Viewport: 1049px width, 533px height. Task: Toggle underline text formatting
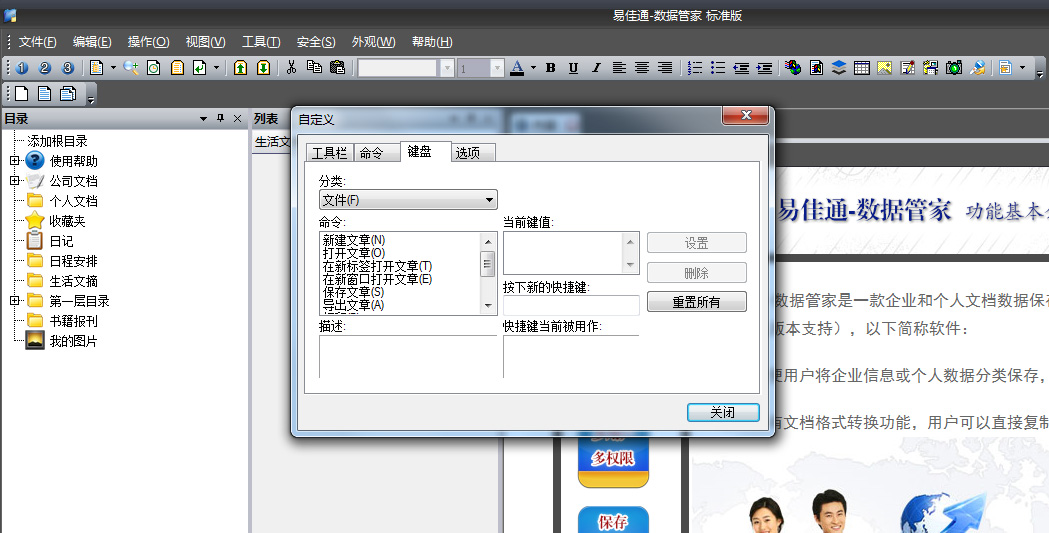pos(573,68)
